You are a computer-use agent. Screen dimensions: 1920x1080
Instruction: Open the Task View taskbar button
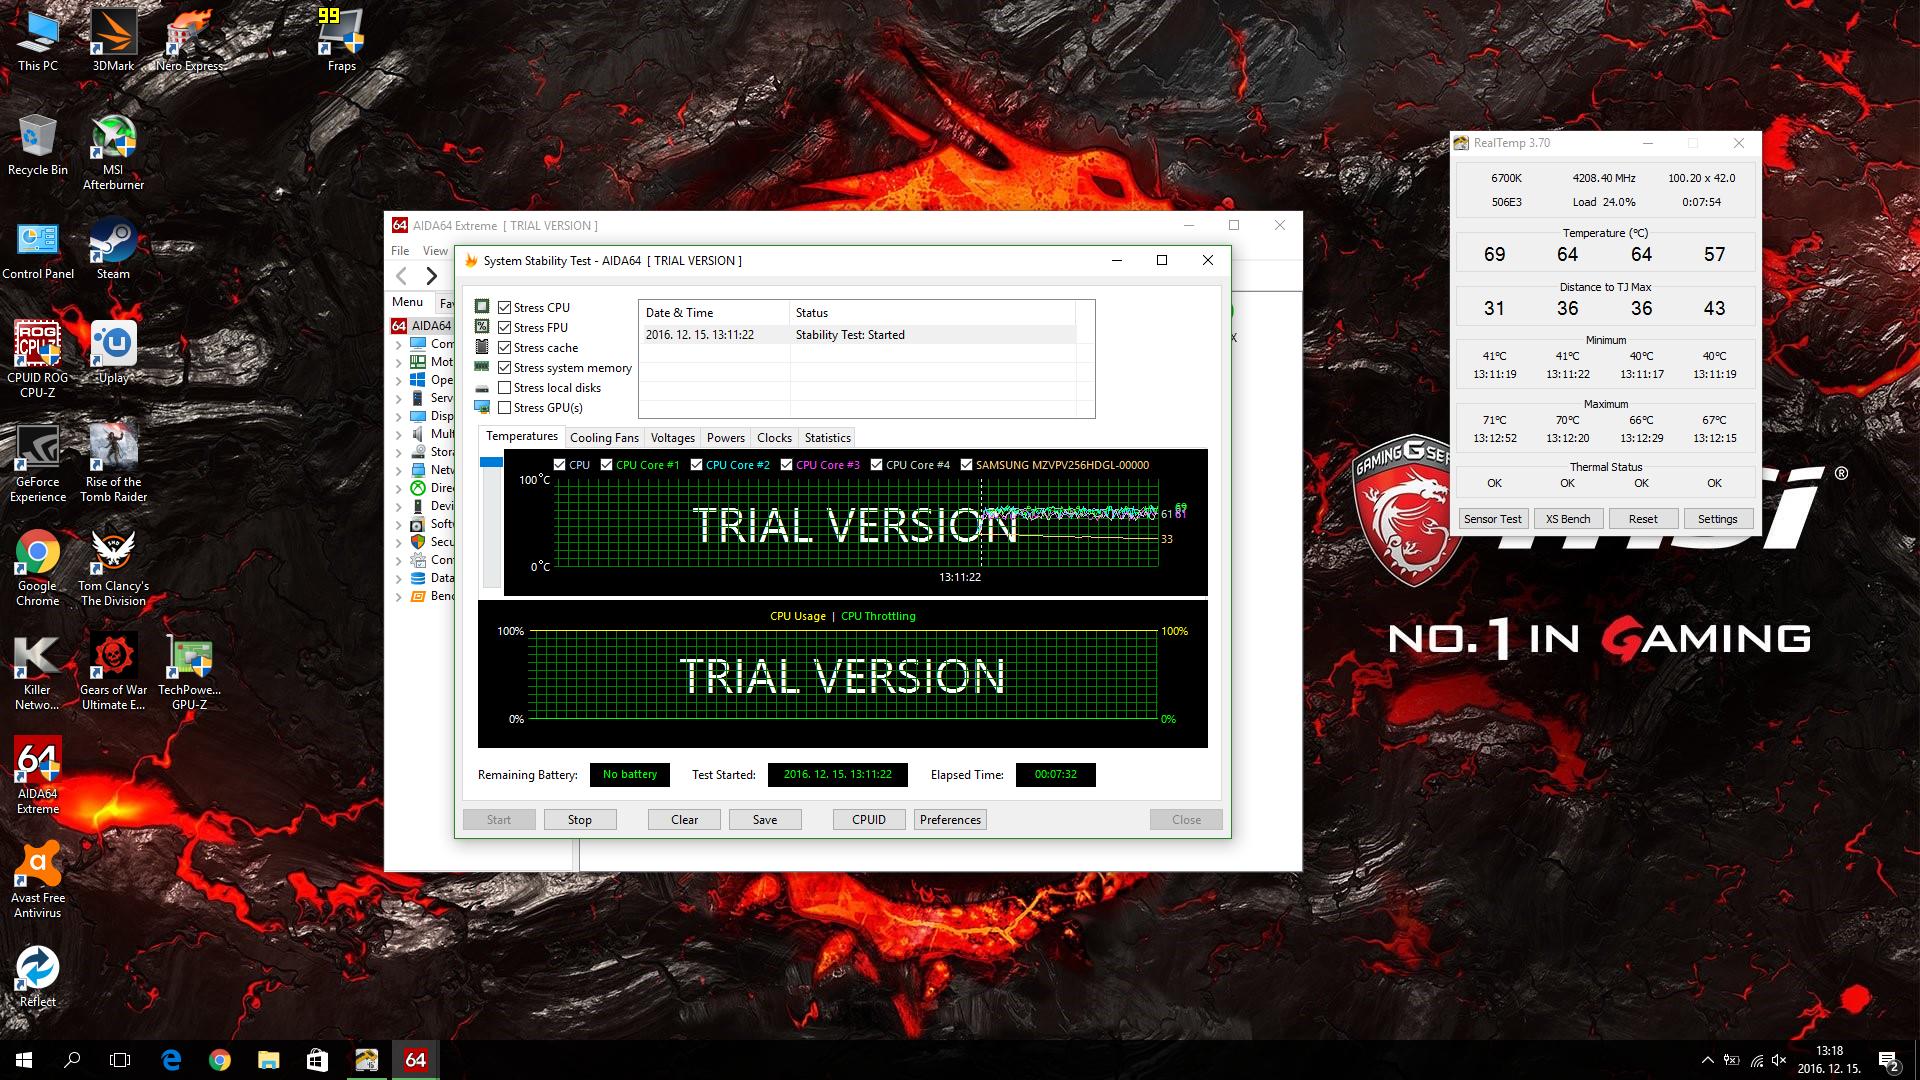pos(120,1060)
